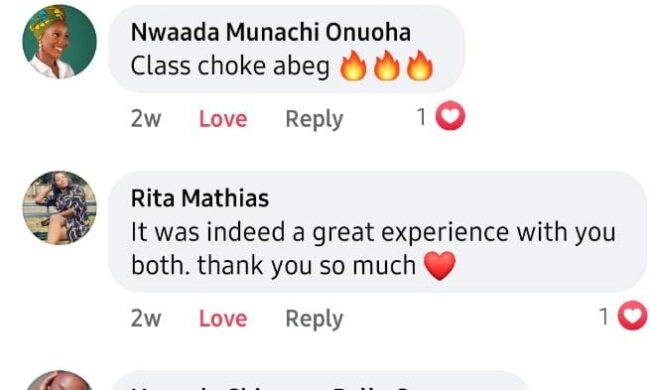
Task: Click the fire emojis in the first comment
Action: pos(386,65)
